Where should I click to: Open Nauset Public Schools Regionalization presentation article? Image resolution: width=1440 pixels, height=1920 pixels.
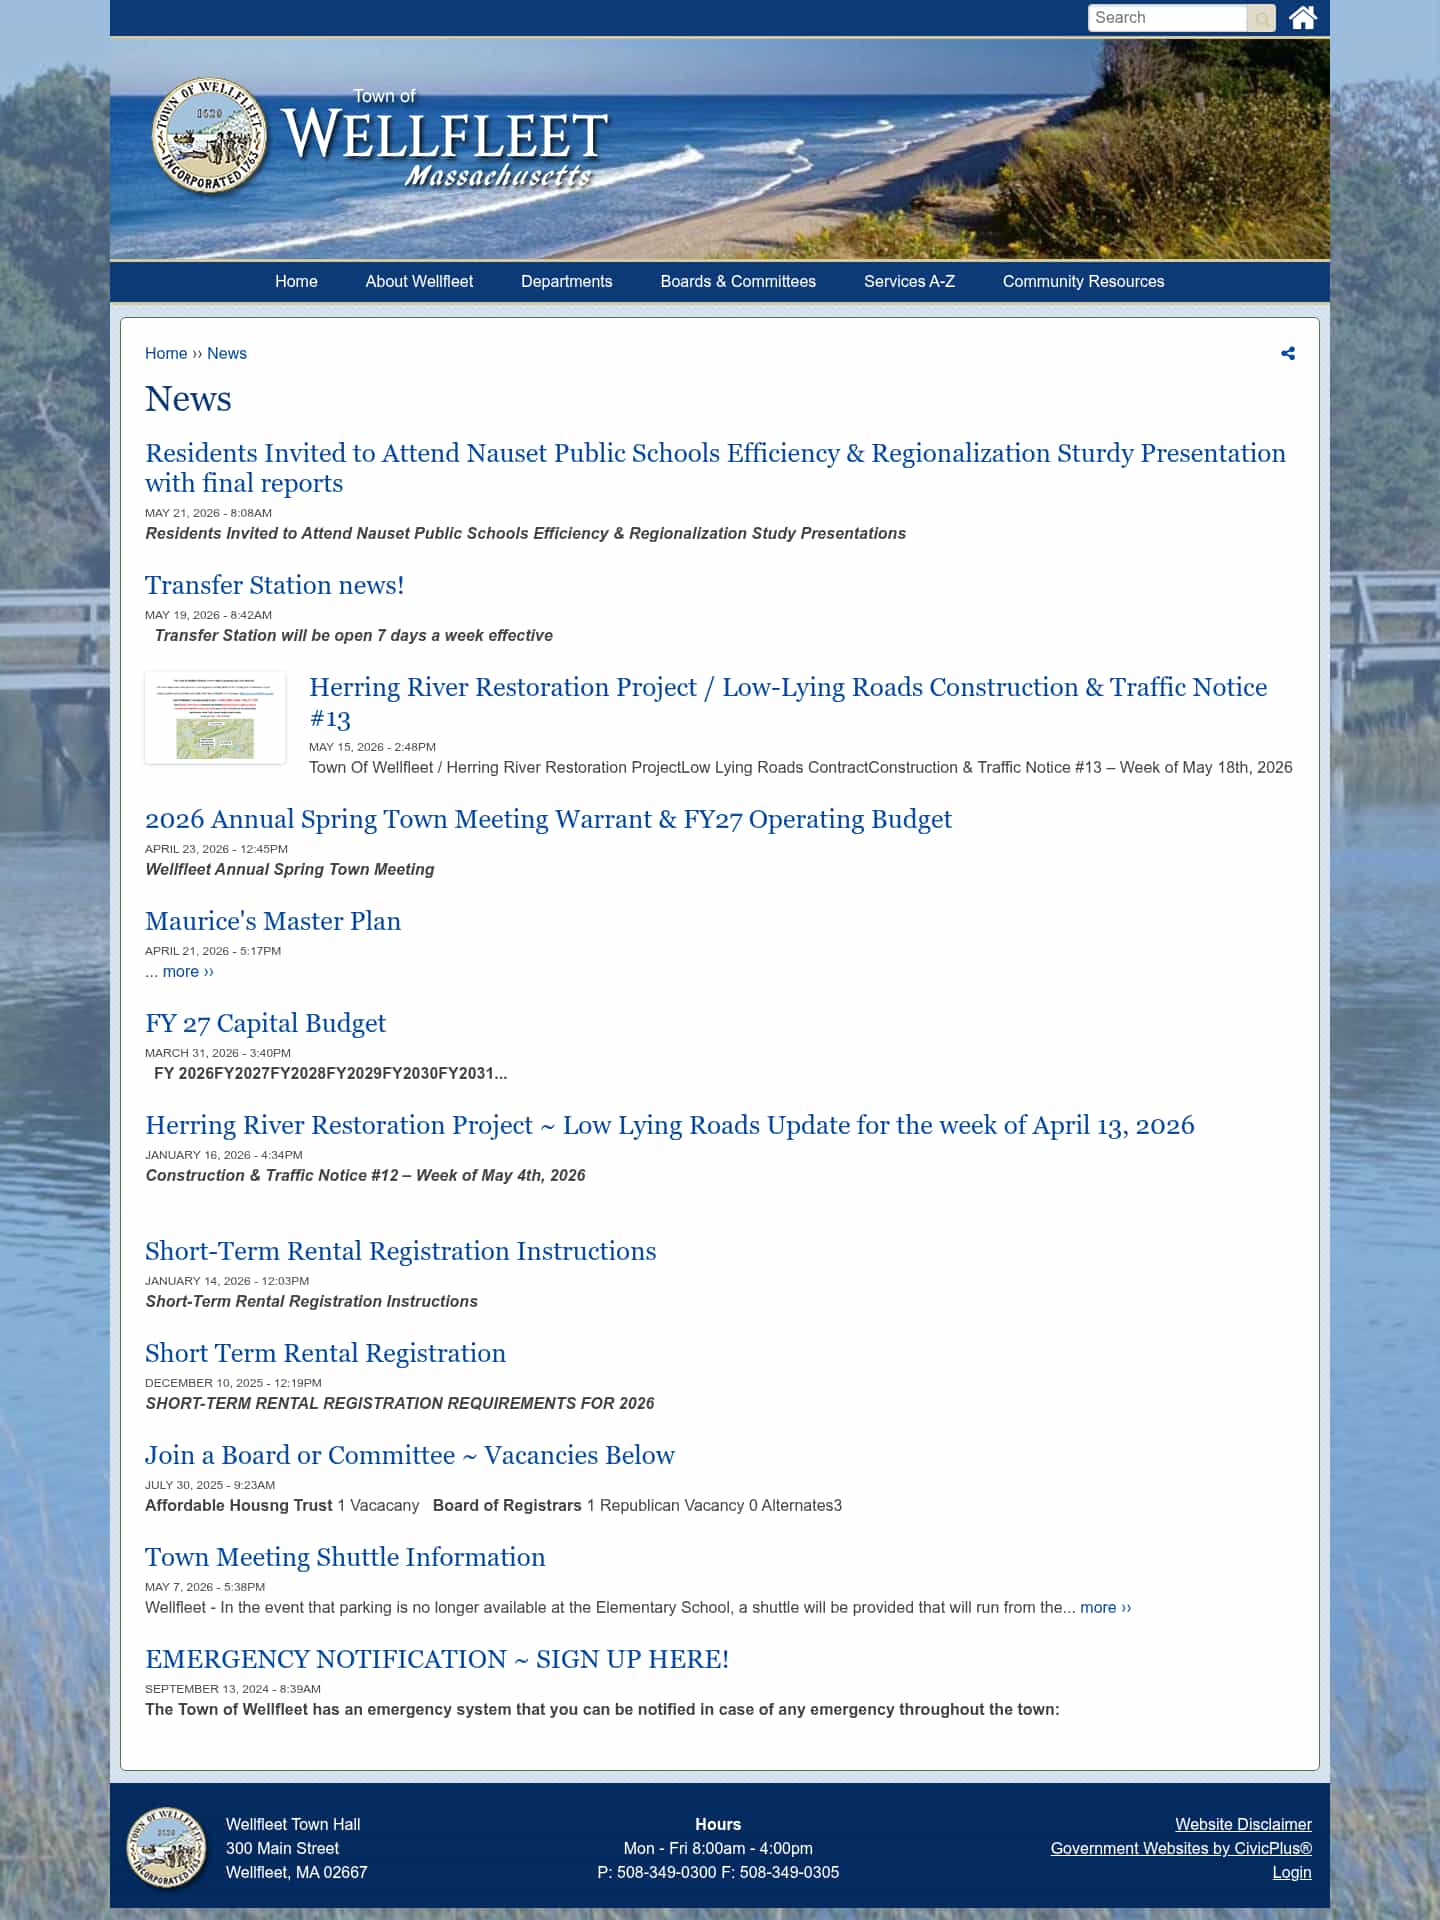(715, 468)
